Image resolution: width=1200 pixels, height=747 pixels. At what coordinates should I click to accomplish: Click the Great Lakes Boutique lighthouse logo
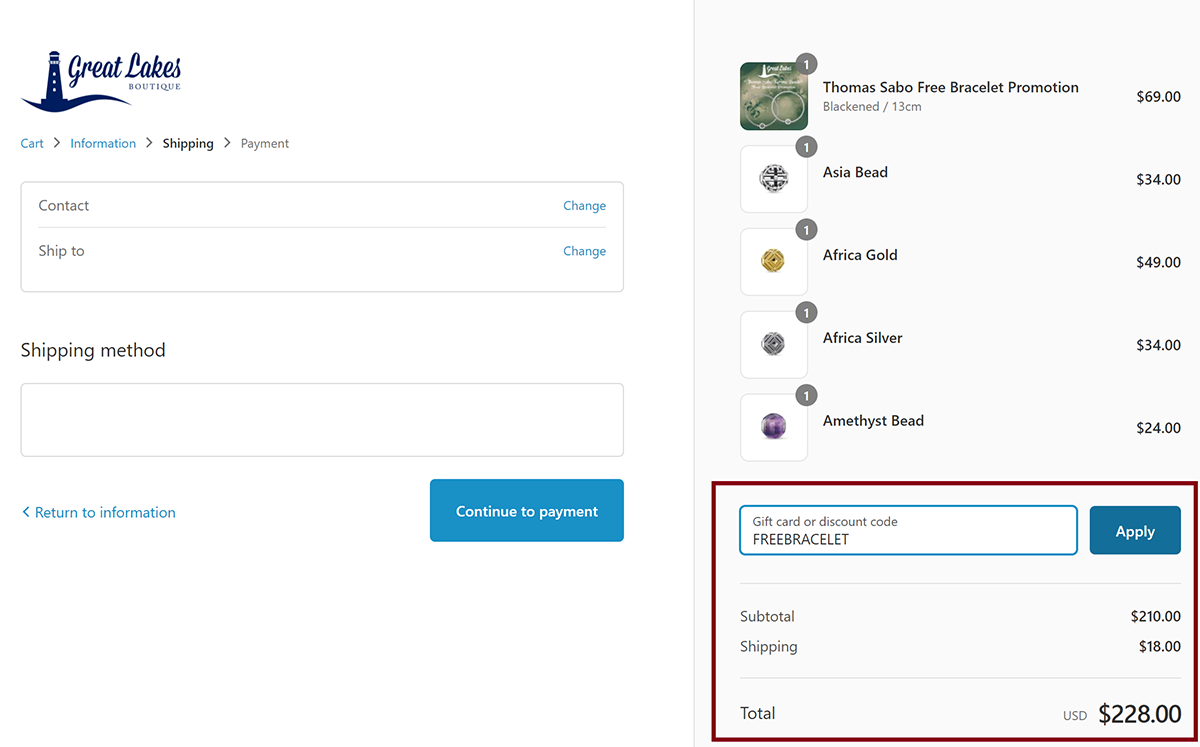101,81
